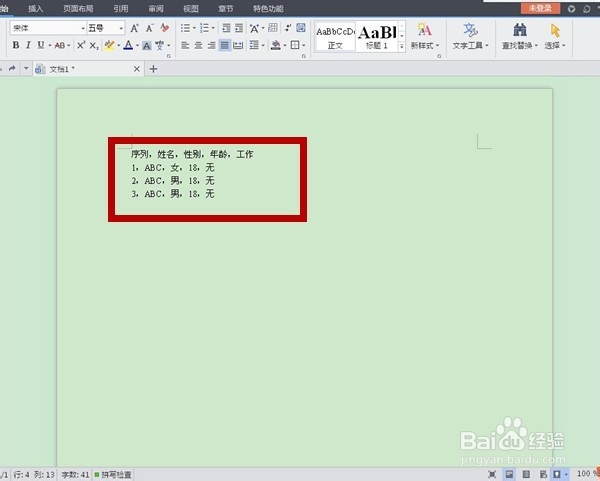Align text right

coord(211,46)
